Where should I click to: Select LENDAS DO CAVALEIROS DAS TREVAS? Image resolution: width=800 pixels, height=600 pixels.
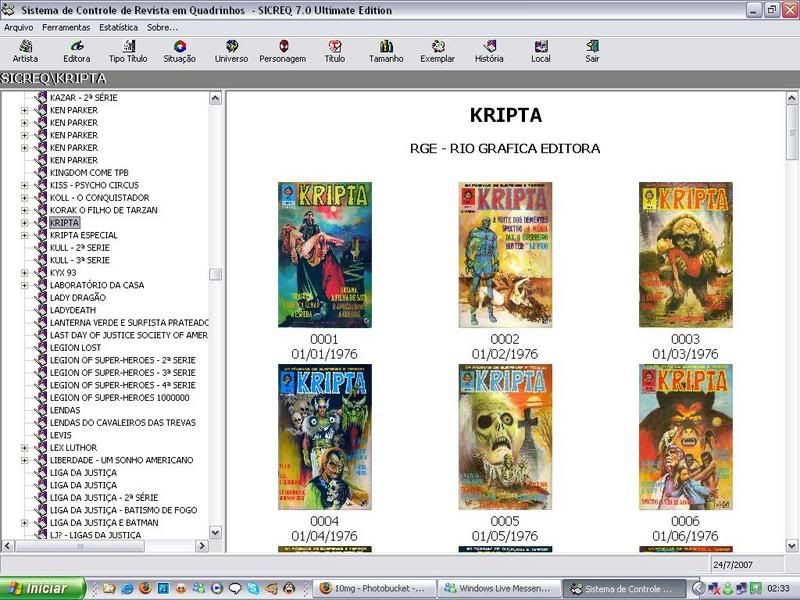tap(123, 422)
